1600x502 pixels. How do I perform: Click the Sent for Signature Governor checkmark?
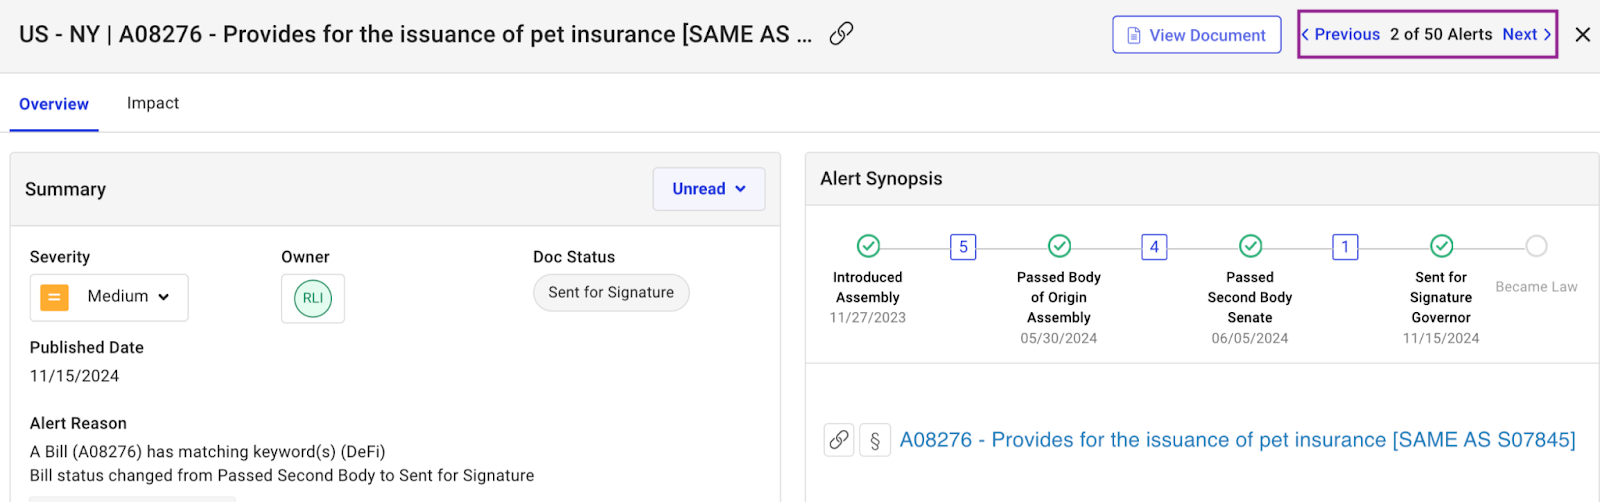tap(1441, 246)
